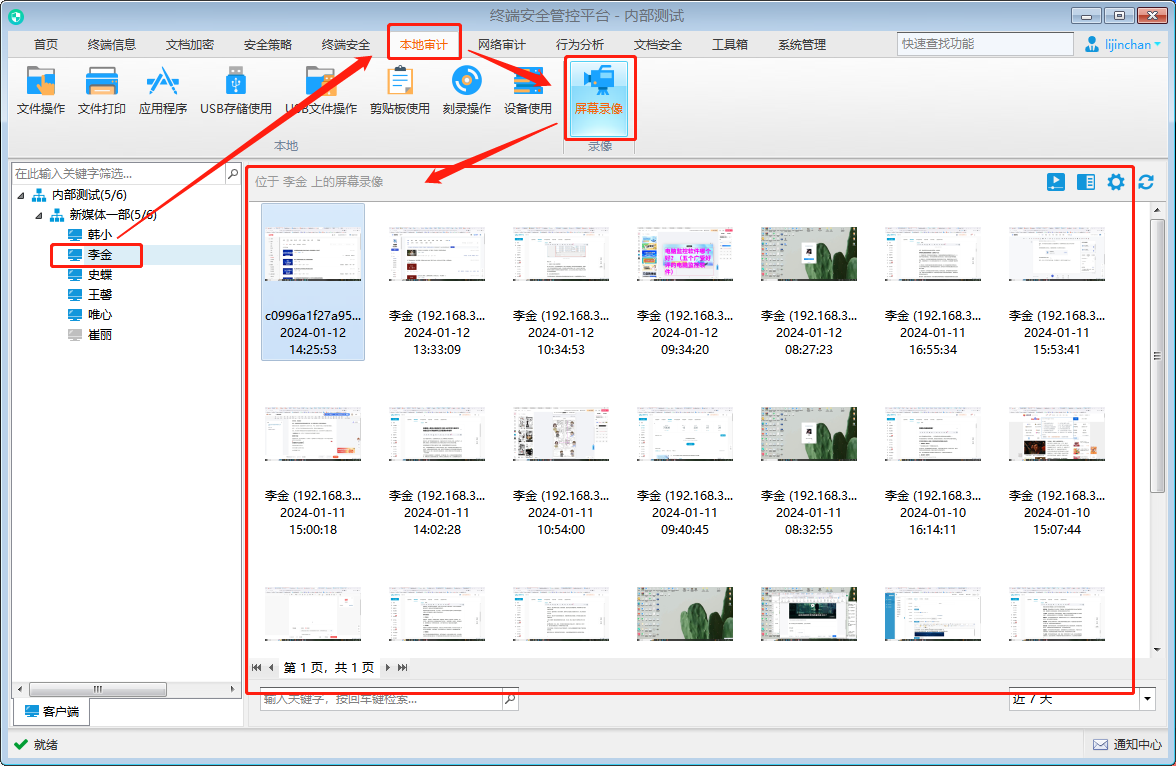The image size is (1176, 766).
Task: Click the refresh icon in recordings panel
Action: [1146, 182]
